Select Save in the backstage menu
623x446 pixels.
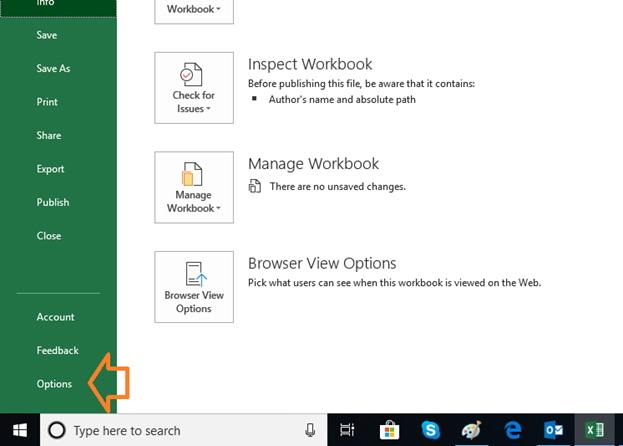click(47, 35)
